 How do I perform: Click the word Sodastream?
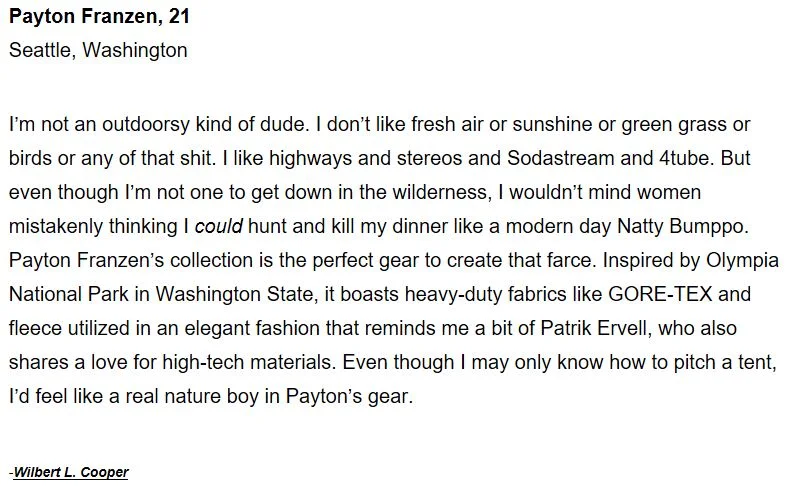560,158
